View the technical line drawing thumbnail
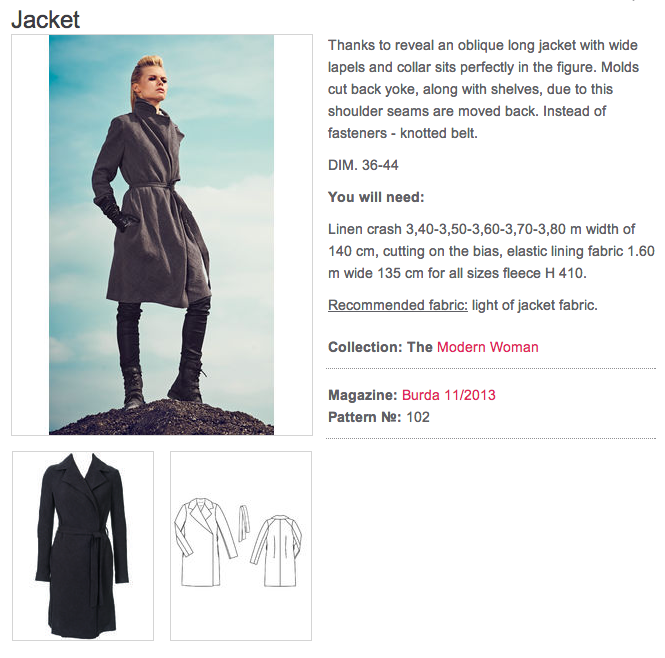This screenshot has width=665, height=658. [241, 546]
